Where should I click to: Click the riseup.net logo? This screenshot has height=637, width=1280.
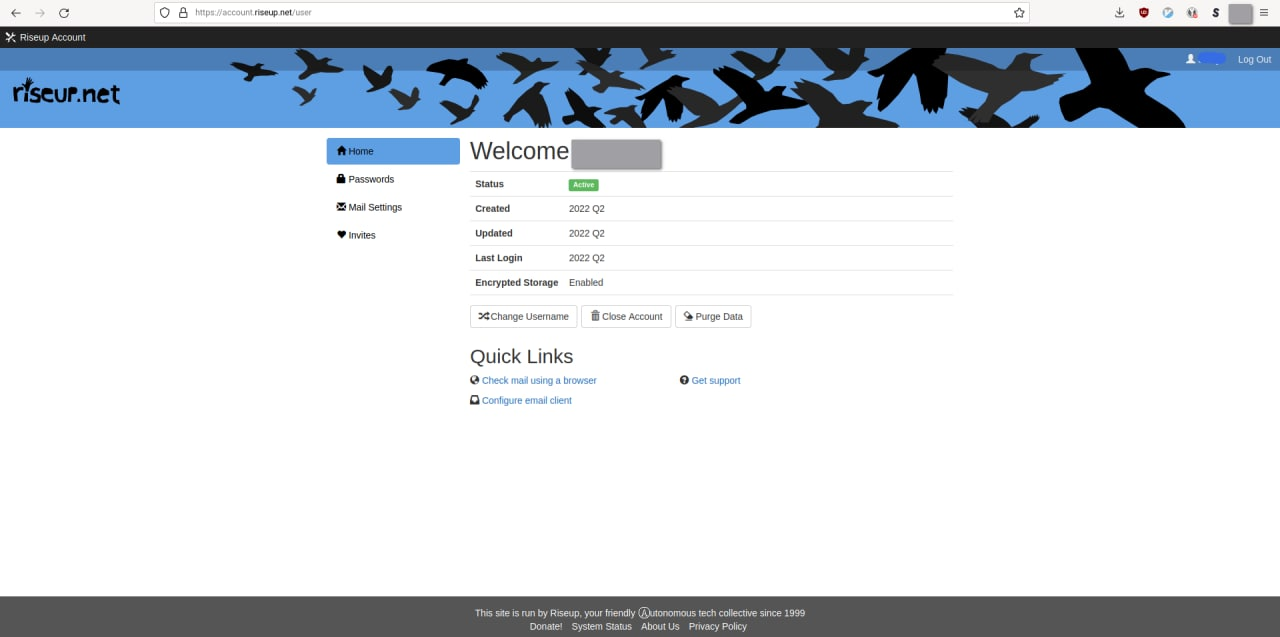click(x=66, y=93)
